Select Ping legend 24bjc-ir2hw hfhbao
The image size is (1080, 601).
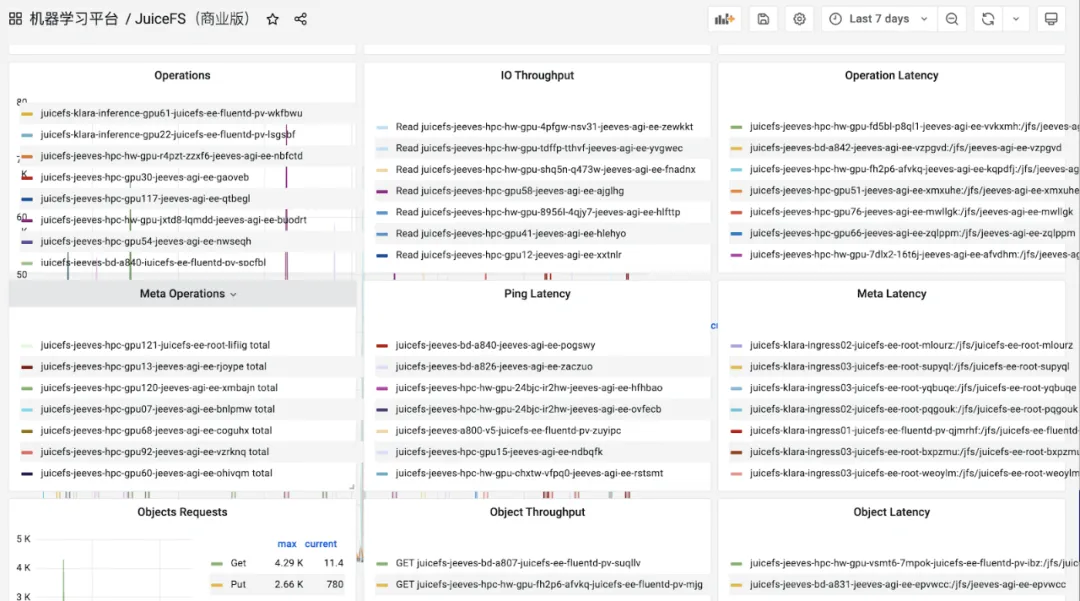coord(529,388)
